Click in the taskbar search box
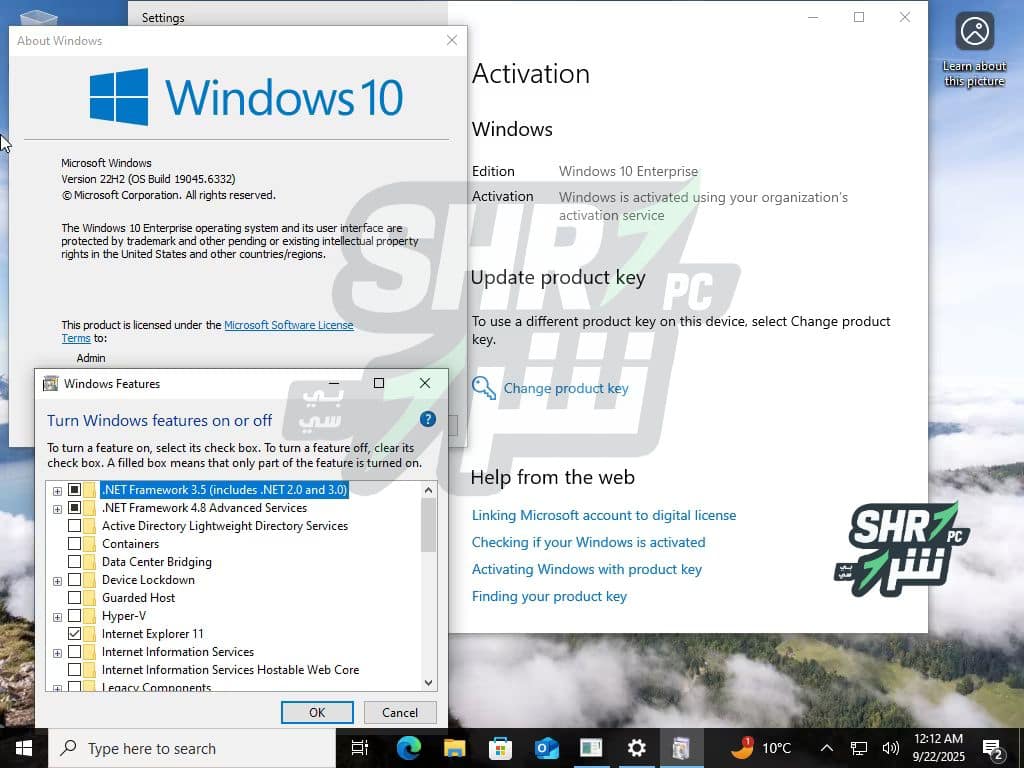This screenshot has height=768, width=1024. 190,748
